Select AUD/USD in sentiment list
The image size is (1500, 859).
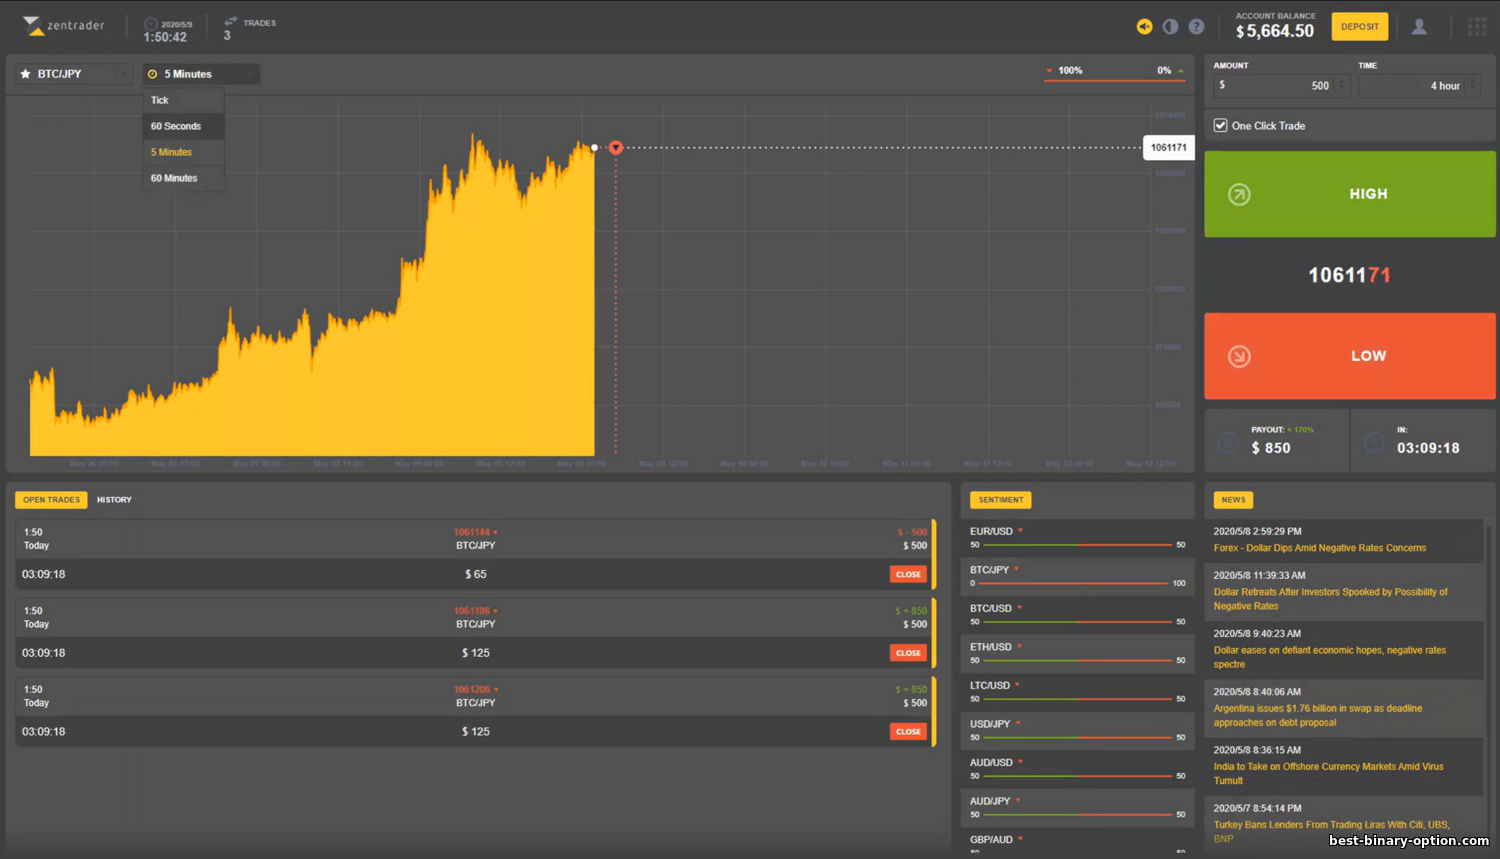coord(991,762)
